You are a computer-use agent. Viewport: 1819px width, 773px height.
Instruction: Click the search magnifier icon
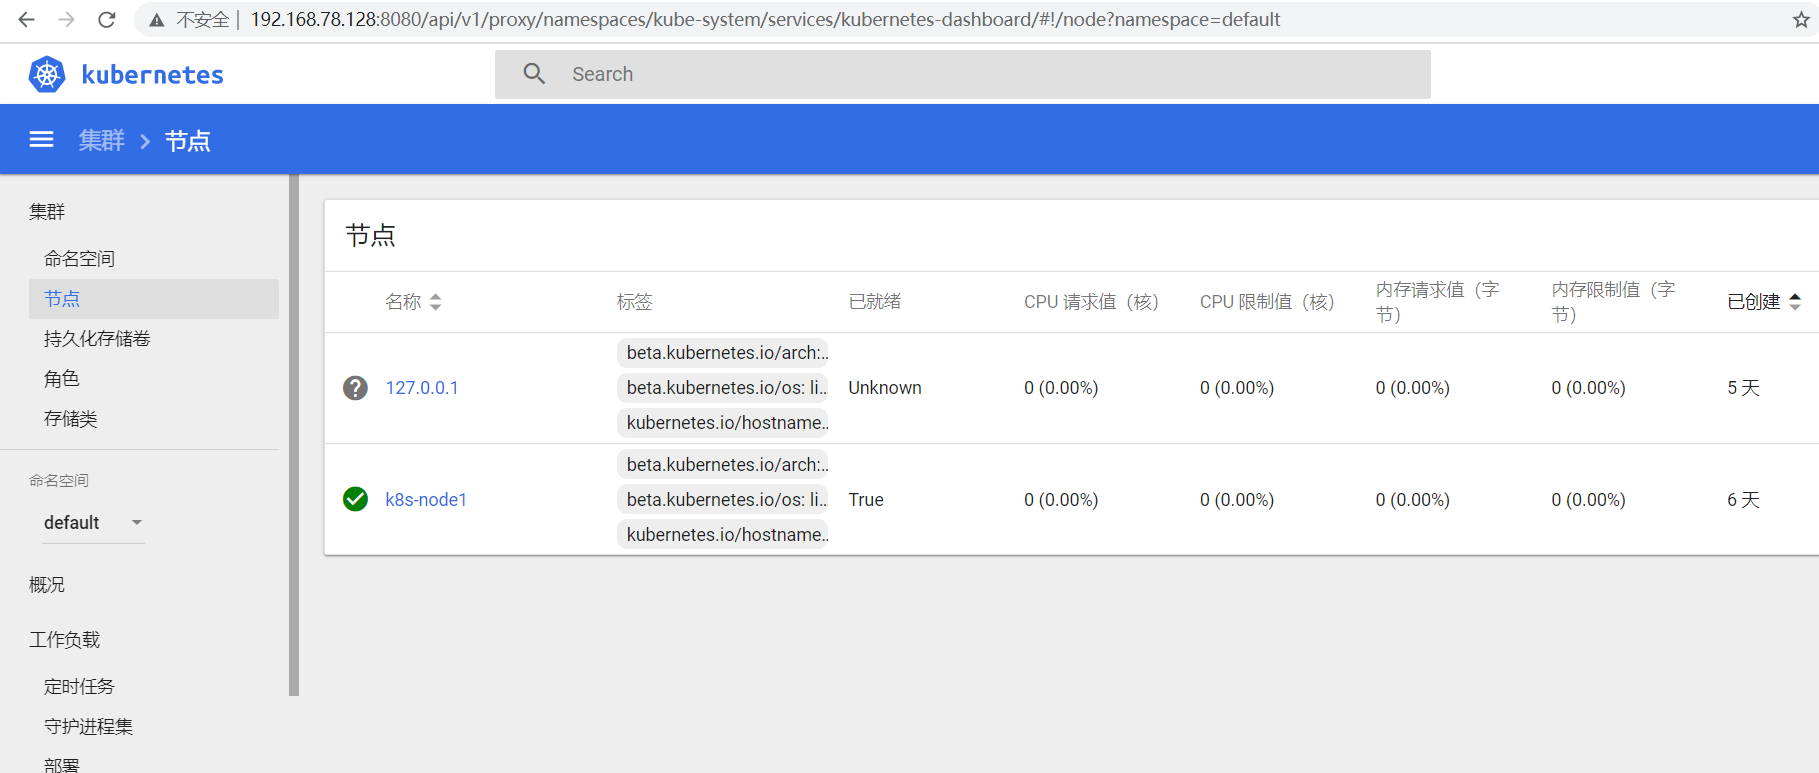pyautogui.click(x=534, y=74)
